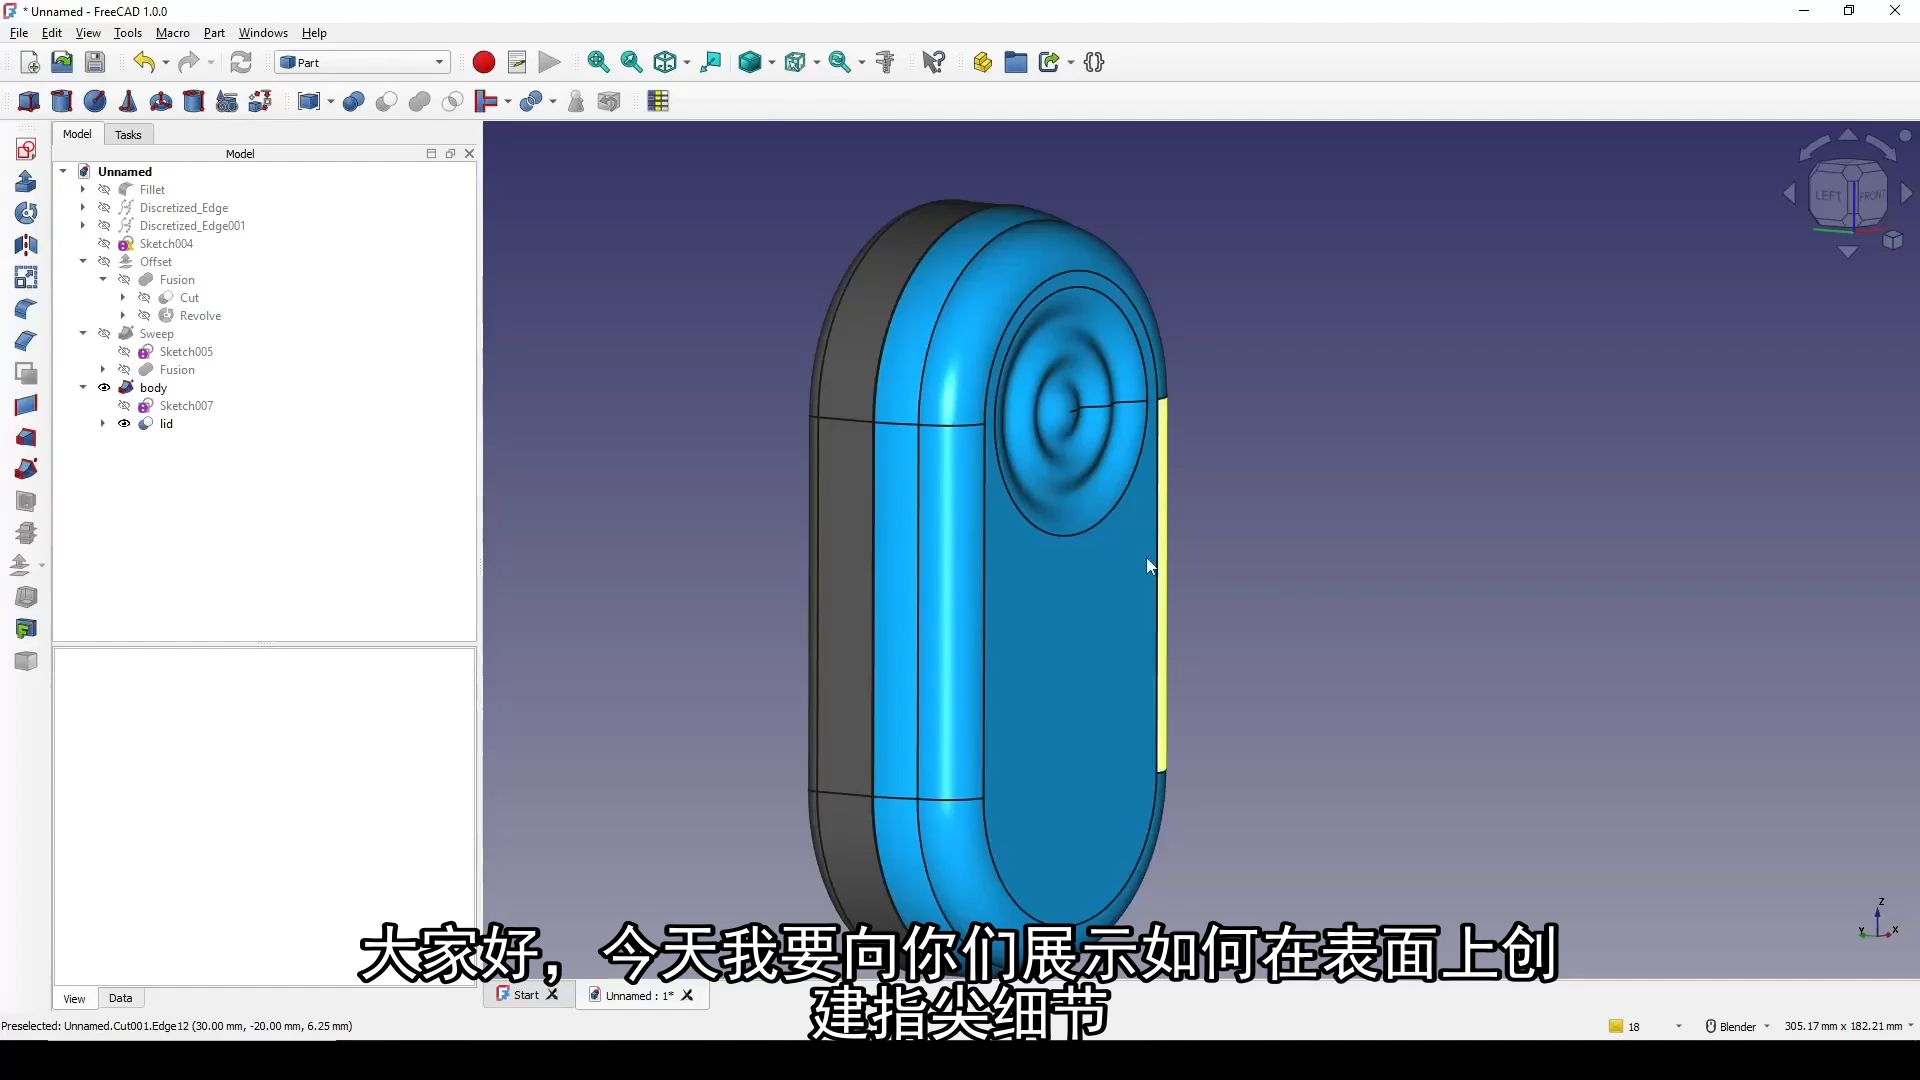
Task: Refresh the active document
Action: coord(241,62)
